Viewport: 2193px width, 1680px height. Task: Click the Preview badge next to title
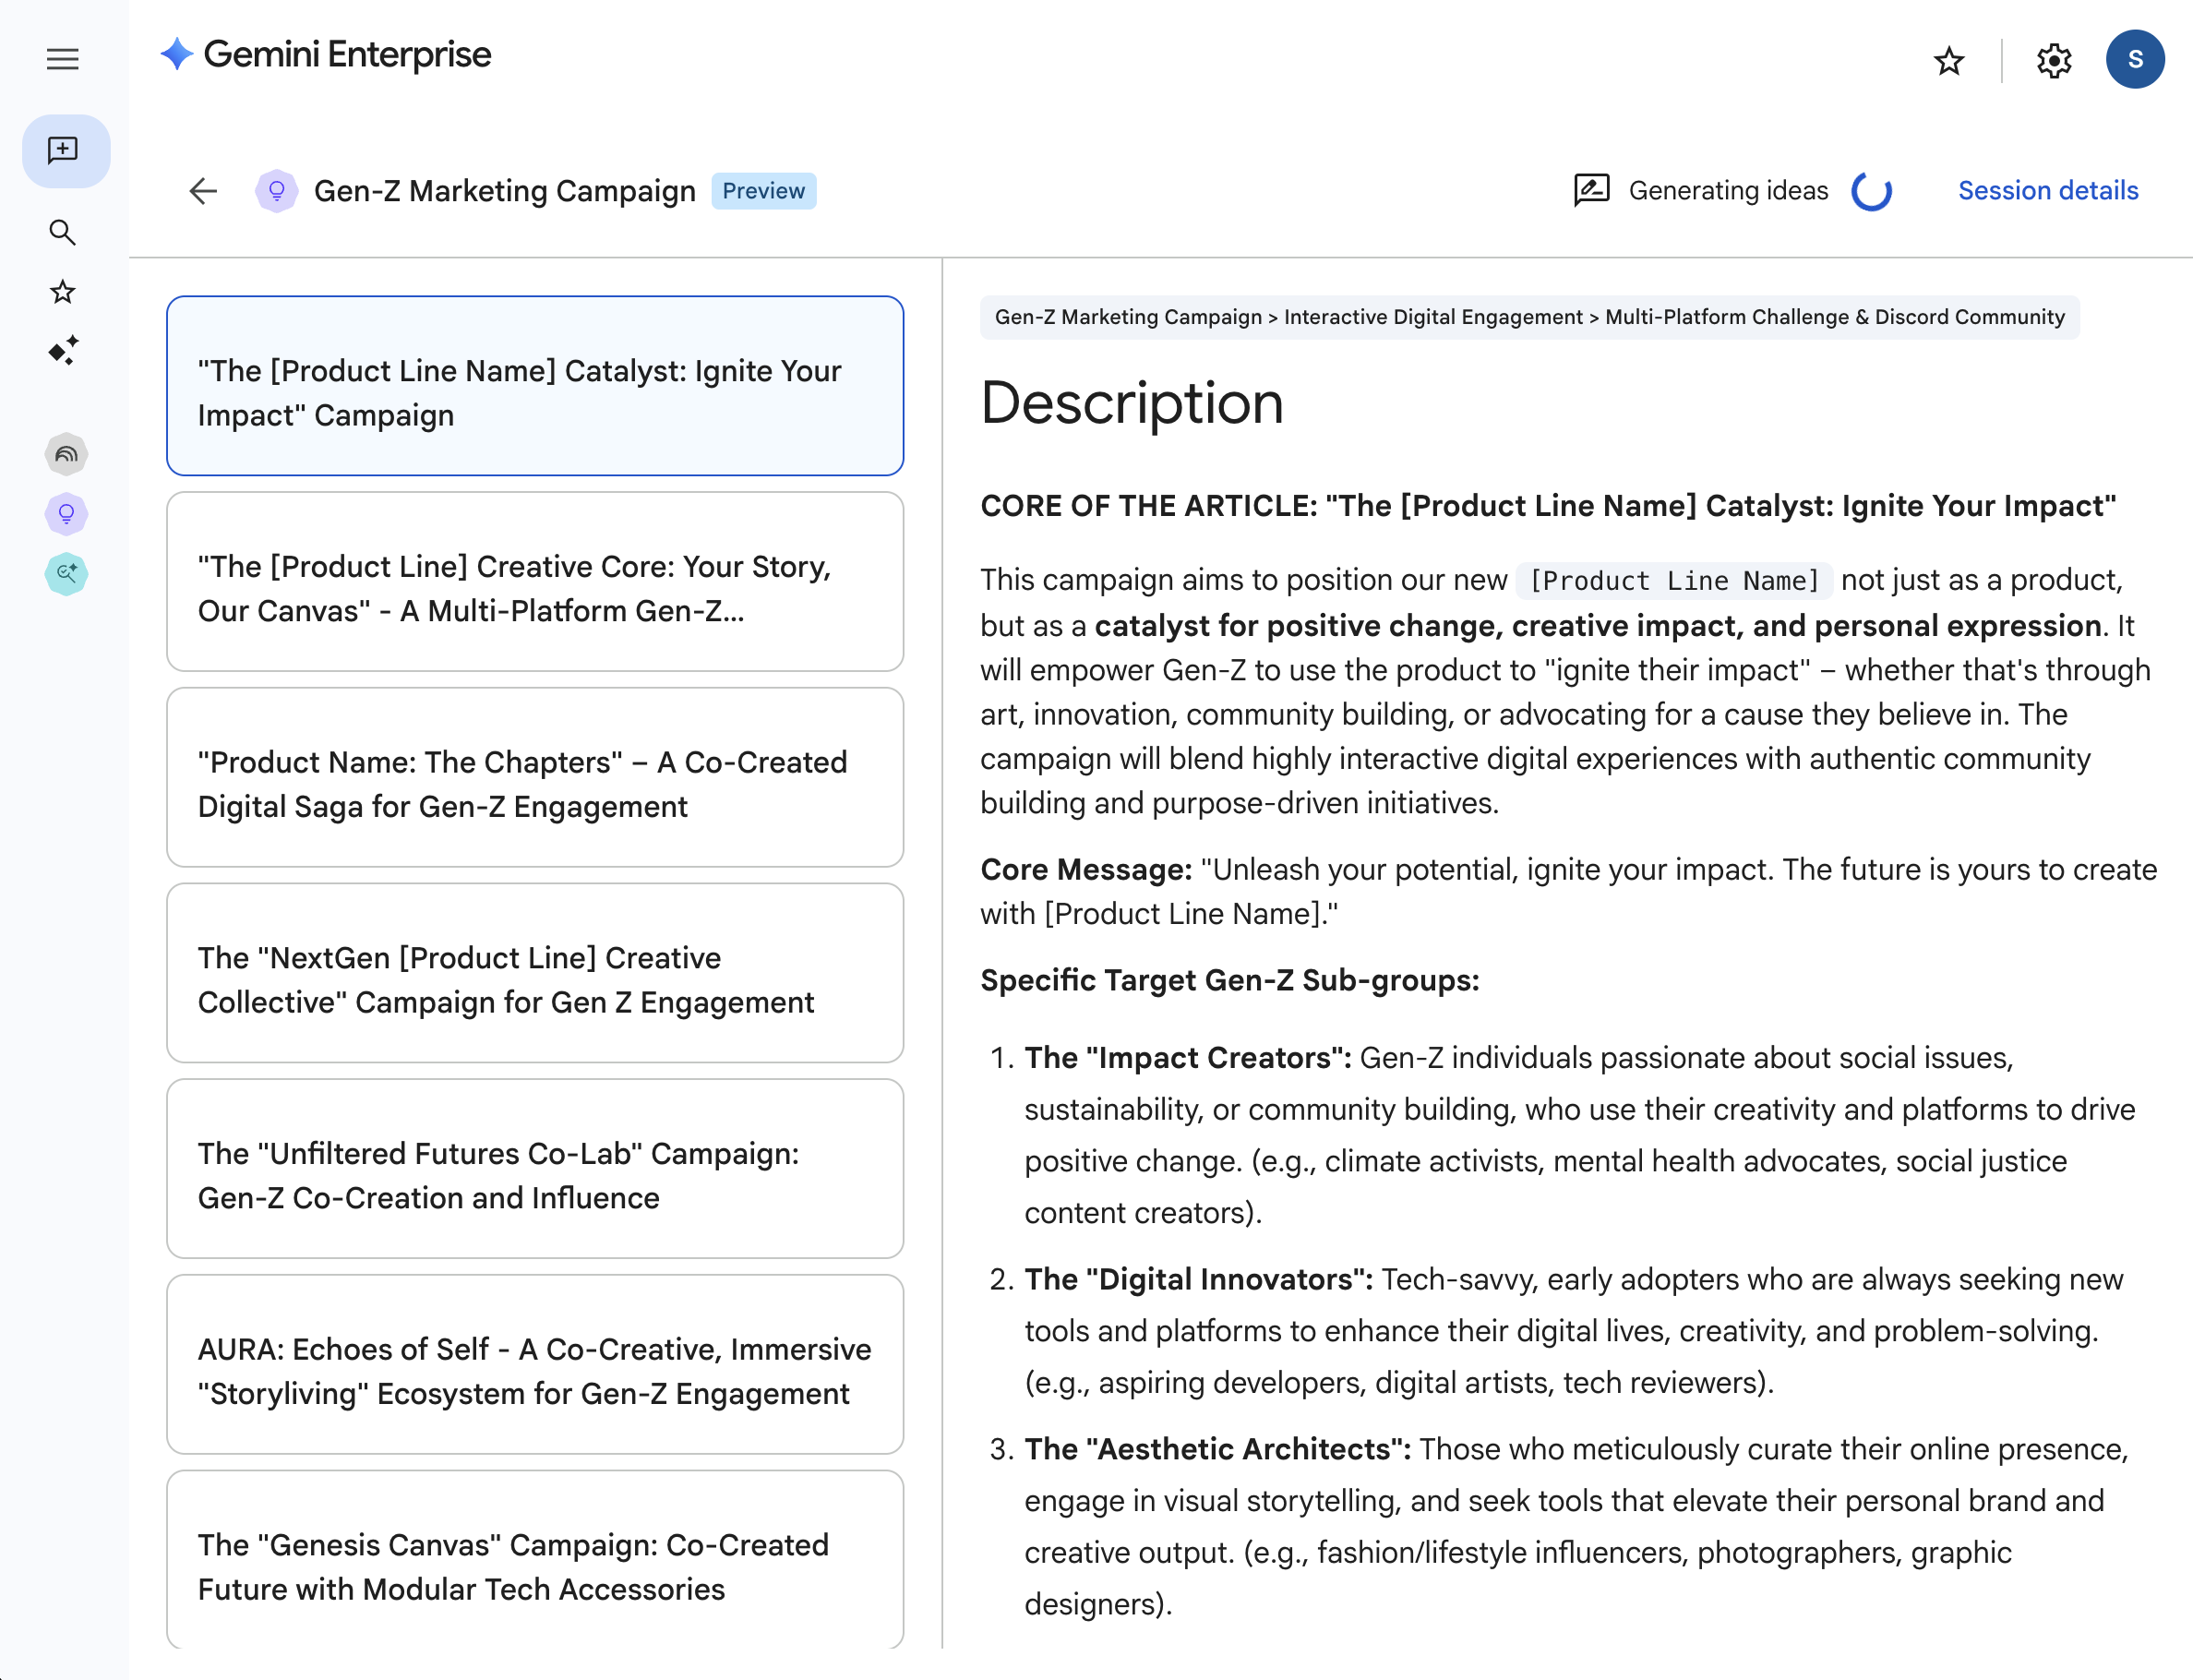click(x=763, y=191)
